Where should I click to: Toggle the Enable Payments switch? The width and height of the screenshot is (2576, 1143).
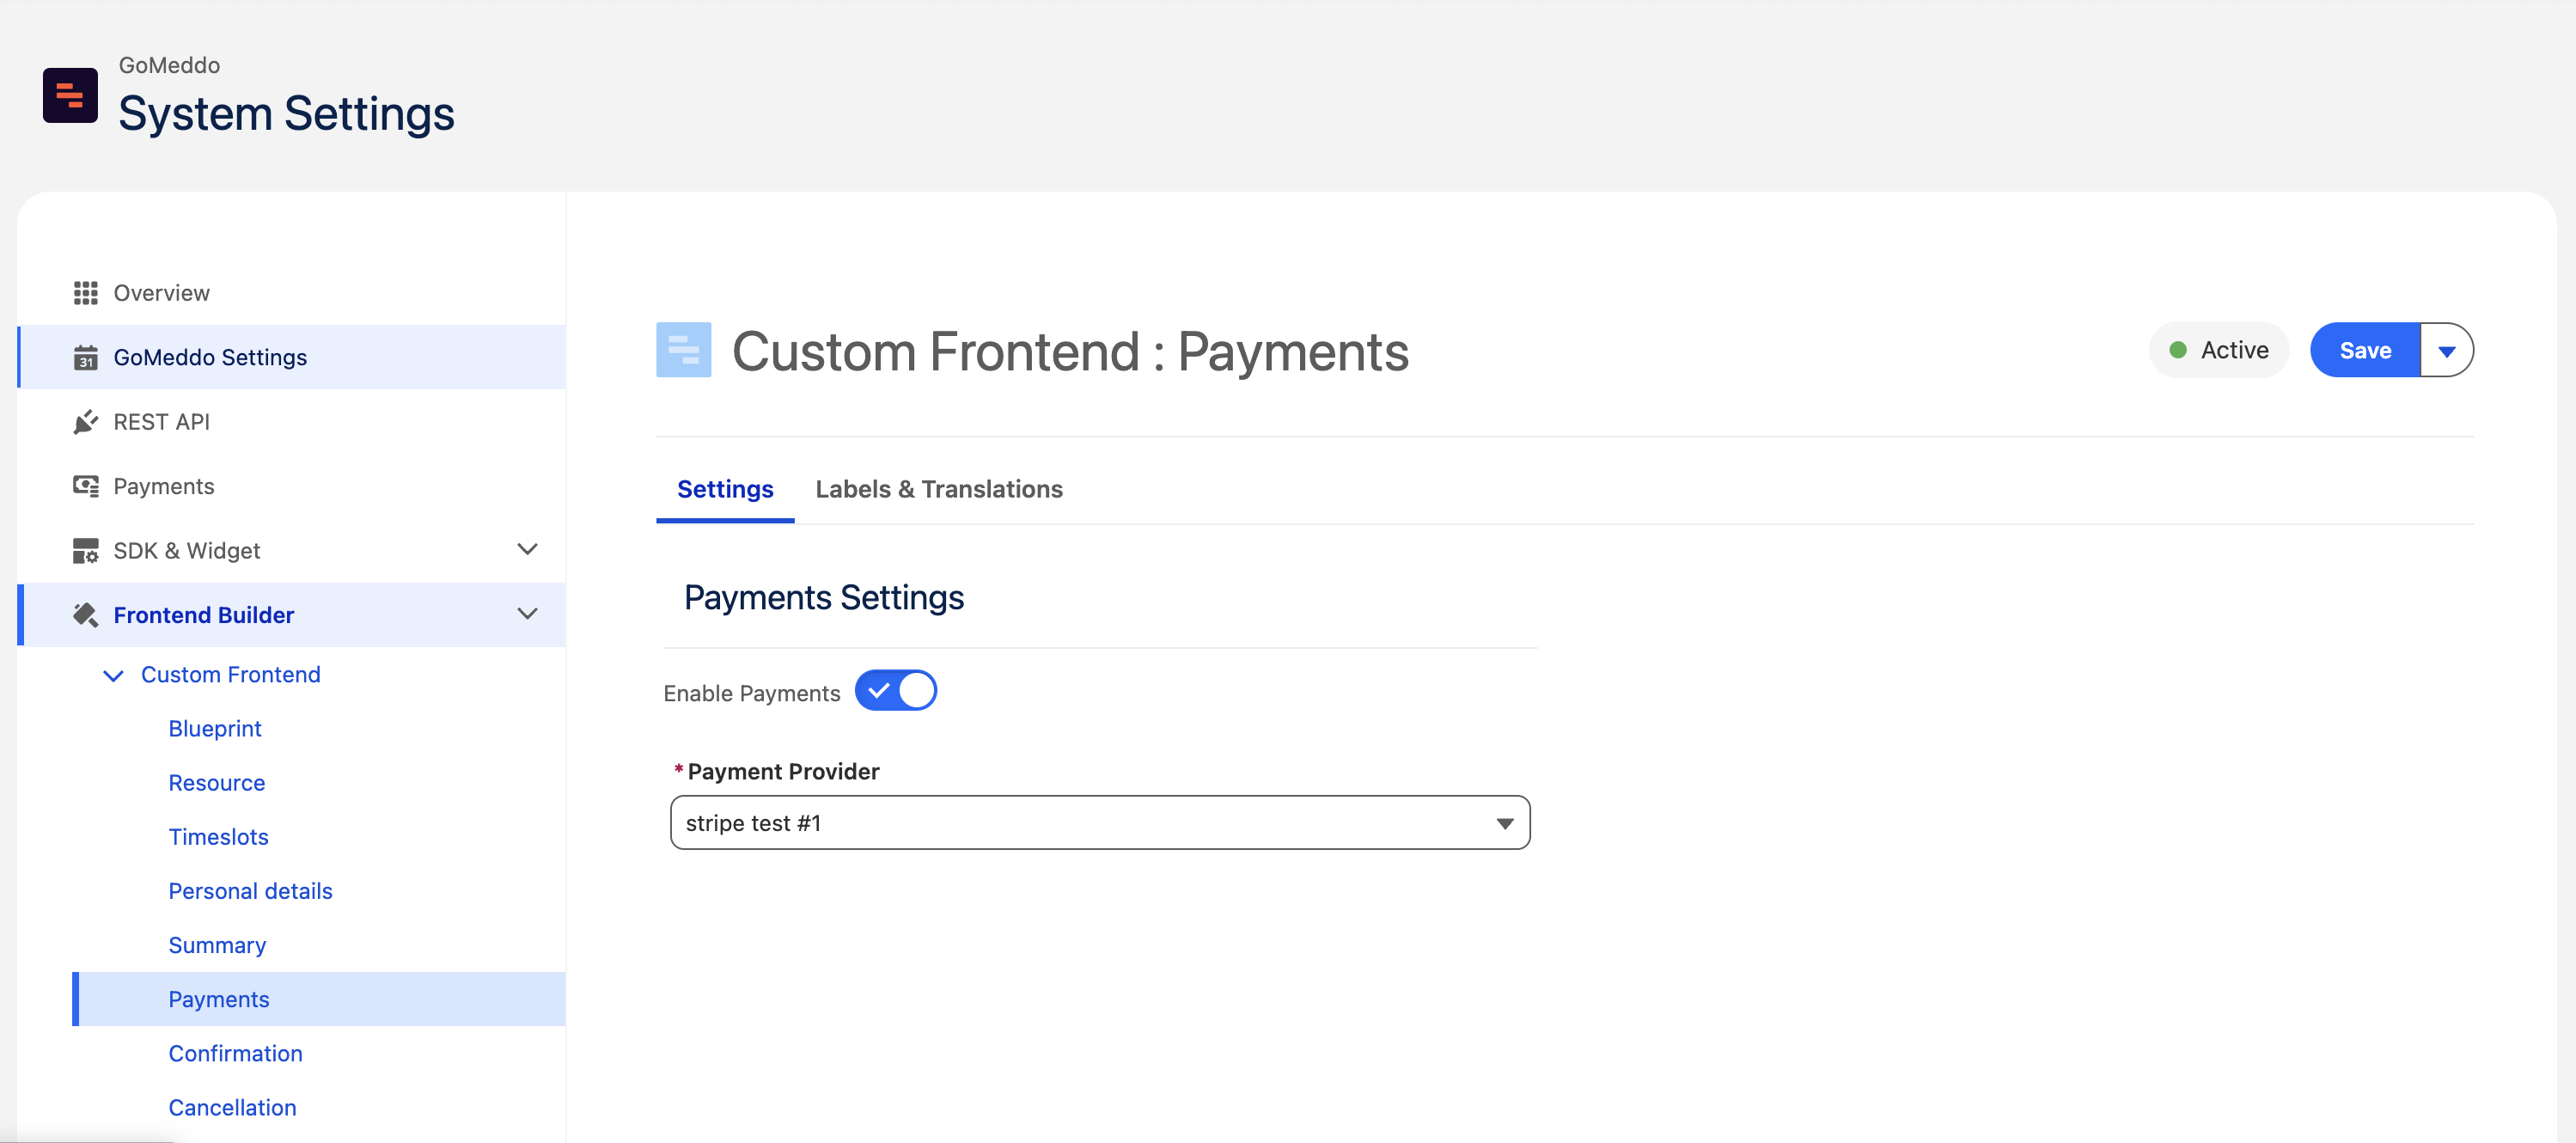tap(895, 691)
